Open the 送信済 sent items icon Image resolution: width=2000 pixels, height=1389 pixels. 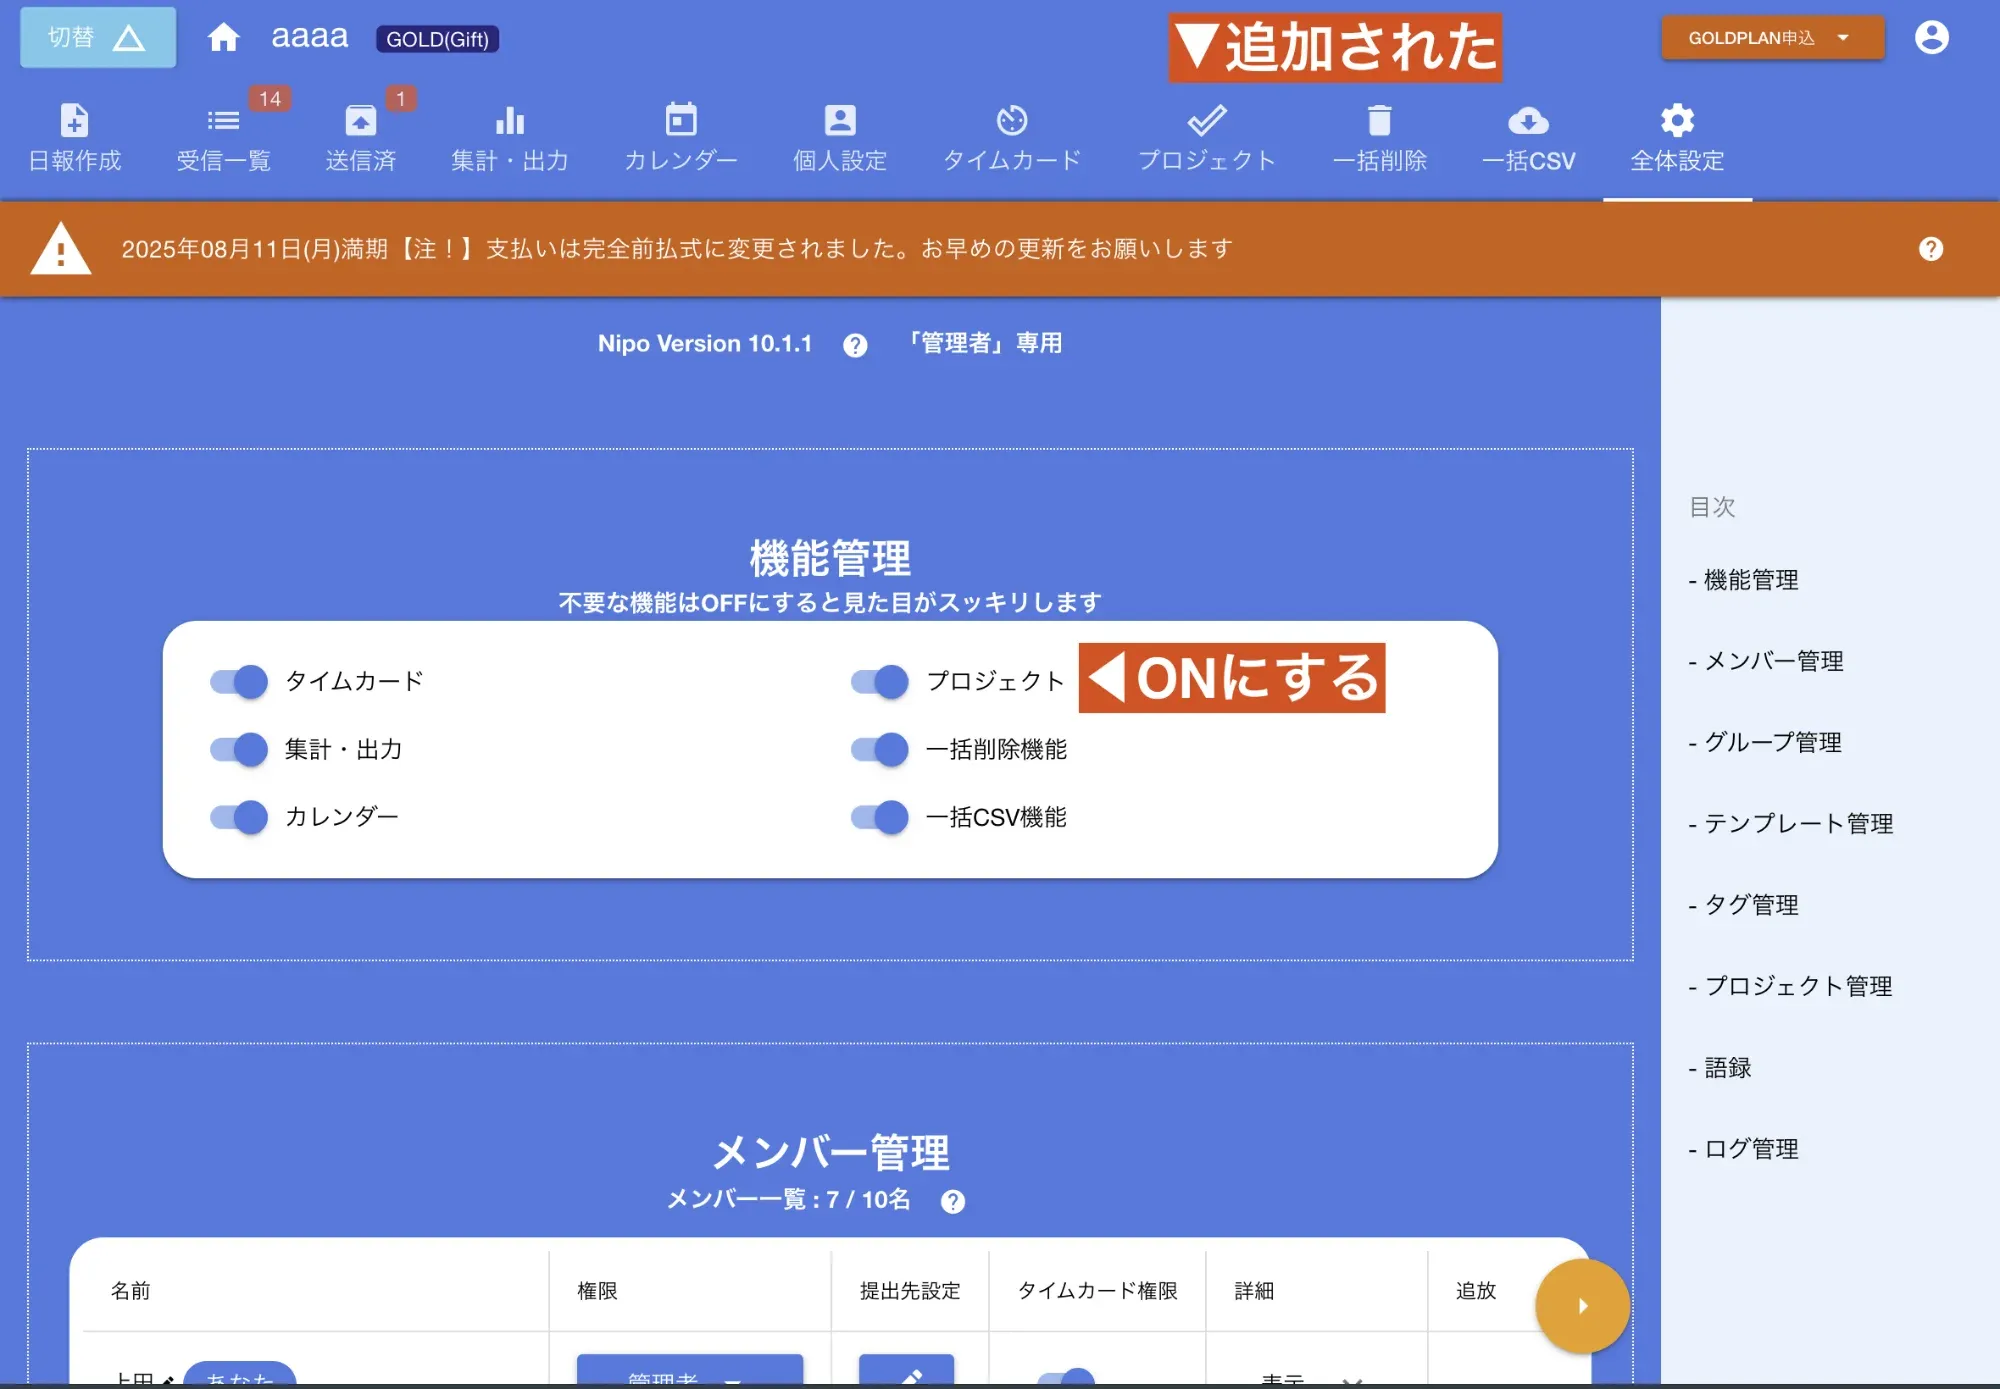pyautogui.click(x=362, y=137)
